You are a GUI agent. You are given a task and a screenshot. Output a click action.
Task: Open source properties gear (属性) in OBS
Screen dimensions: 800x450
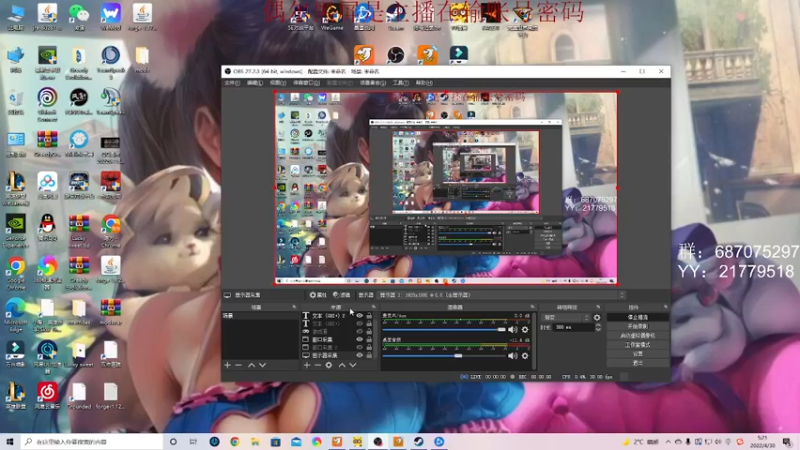point(318,295)
